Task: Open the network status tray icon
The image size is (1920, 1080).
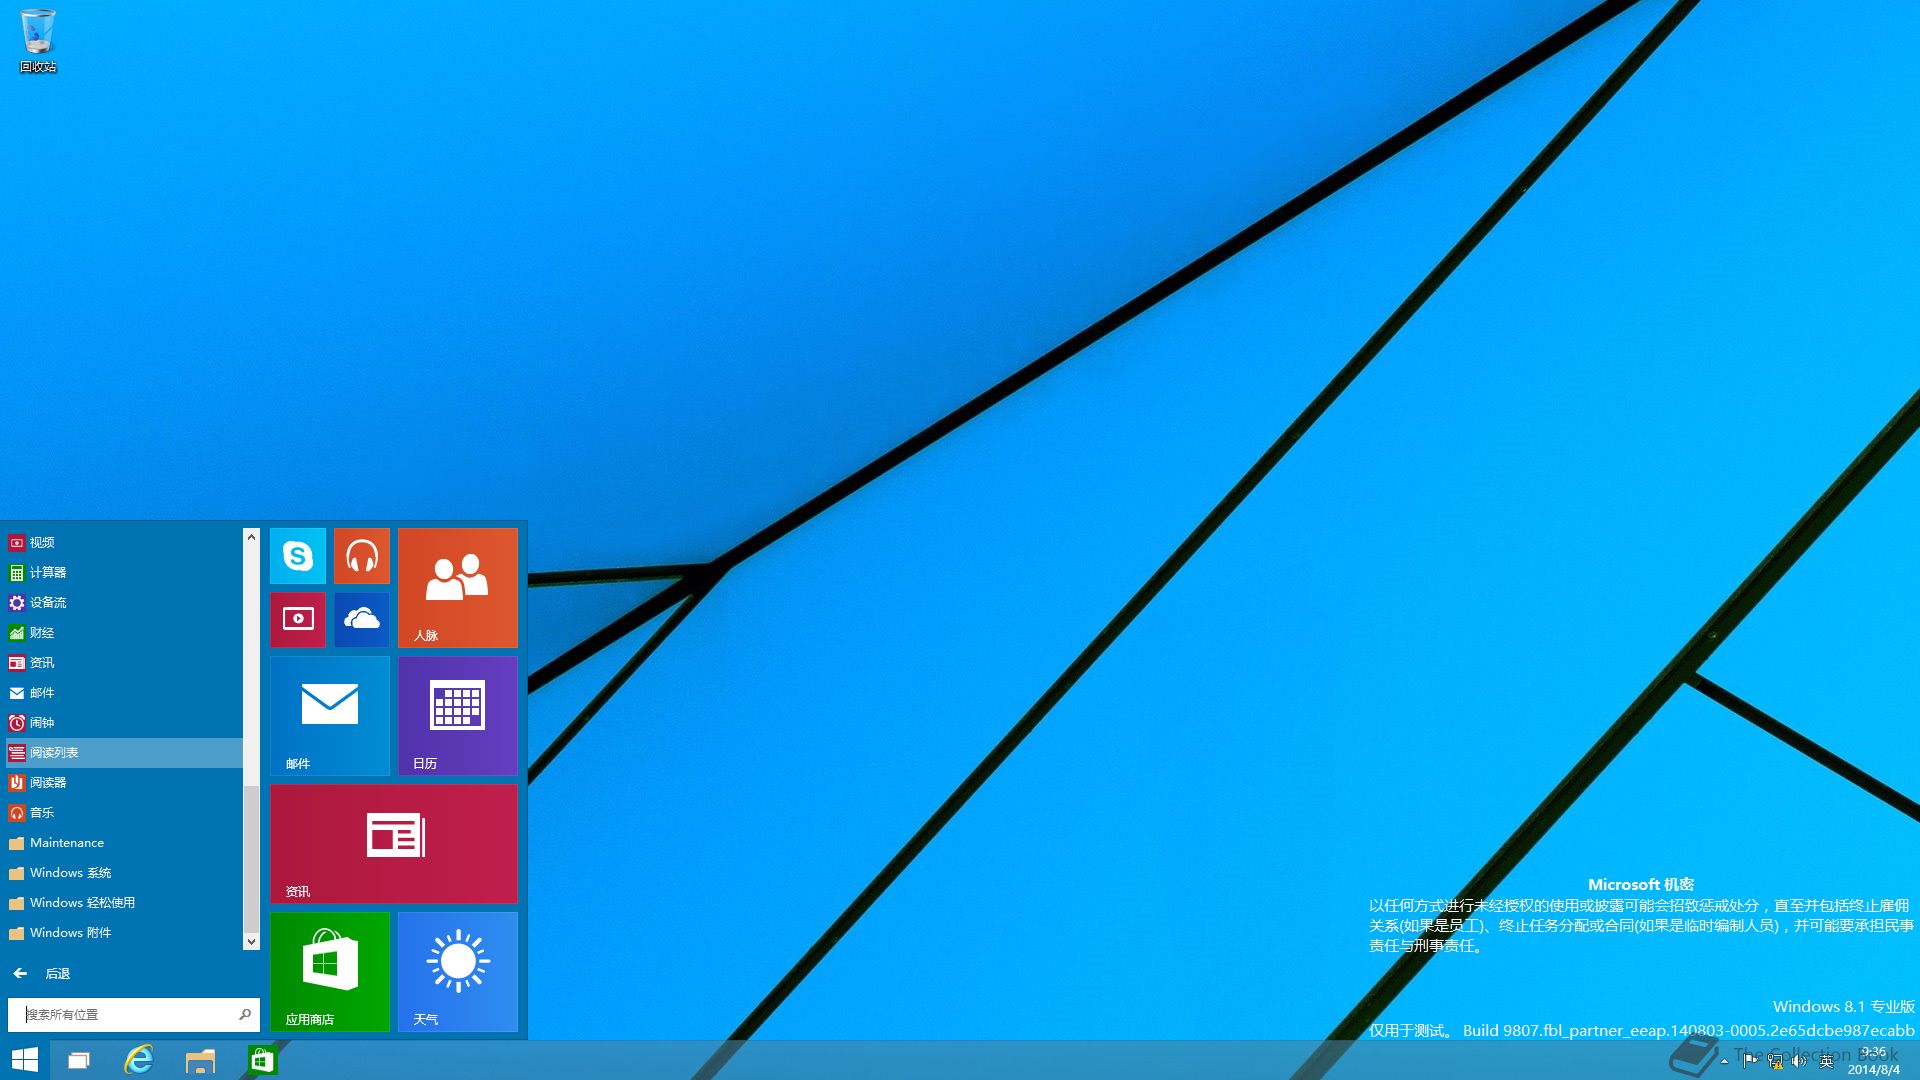Action: [1775, 1061]
